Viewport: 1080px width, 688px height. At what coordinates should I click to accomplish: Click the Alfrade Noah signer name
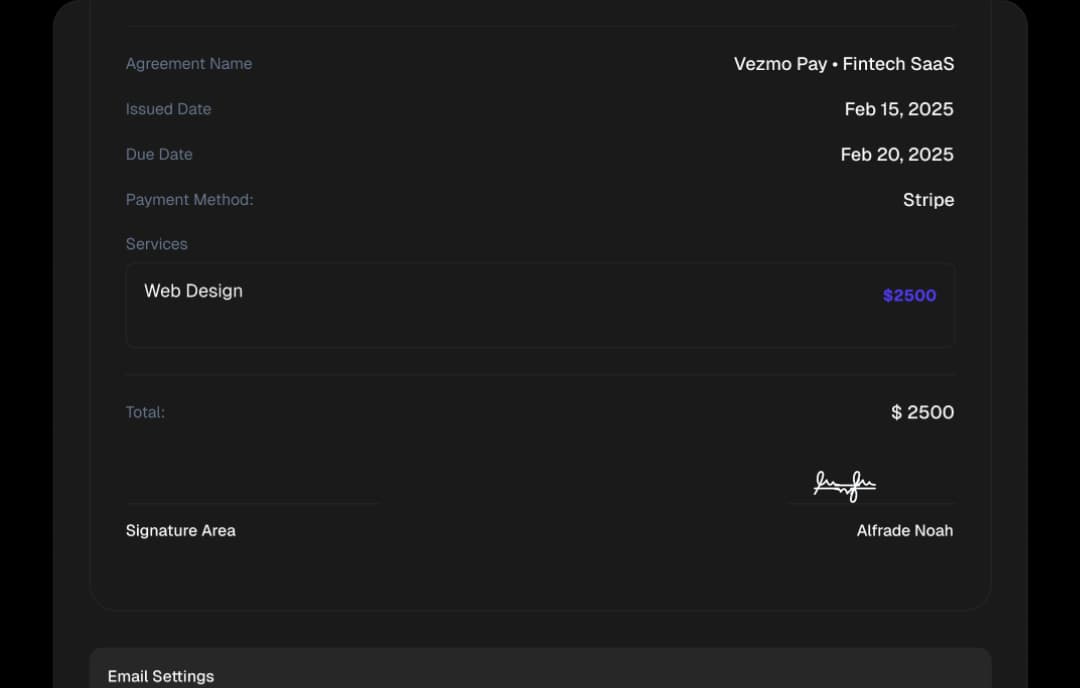904,531
